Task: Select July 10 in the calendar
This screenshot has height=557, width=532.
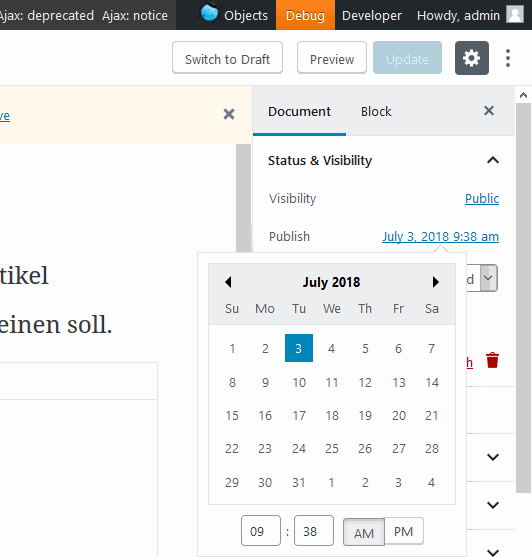Action: [299, 383]
